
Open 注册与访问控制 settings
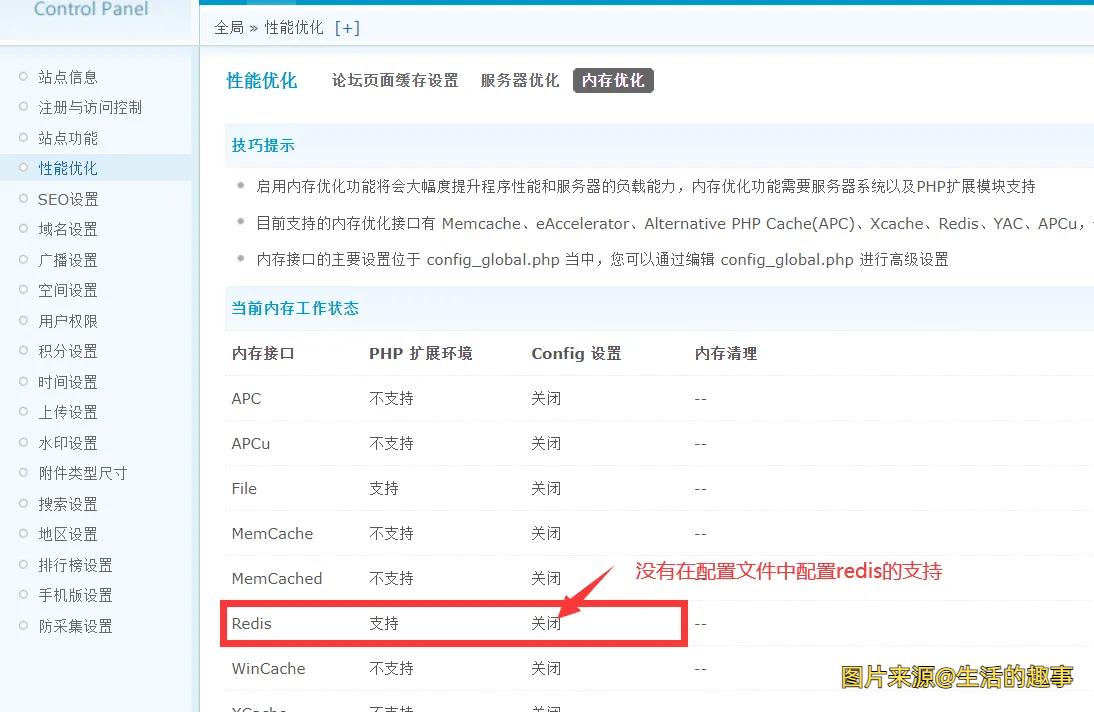[90, 107]
